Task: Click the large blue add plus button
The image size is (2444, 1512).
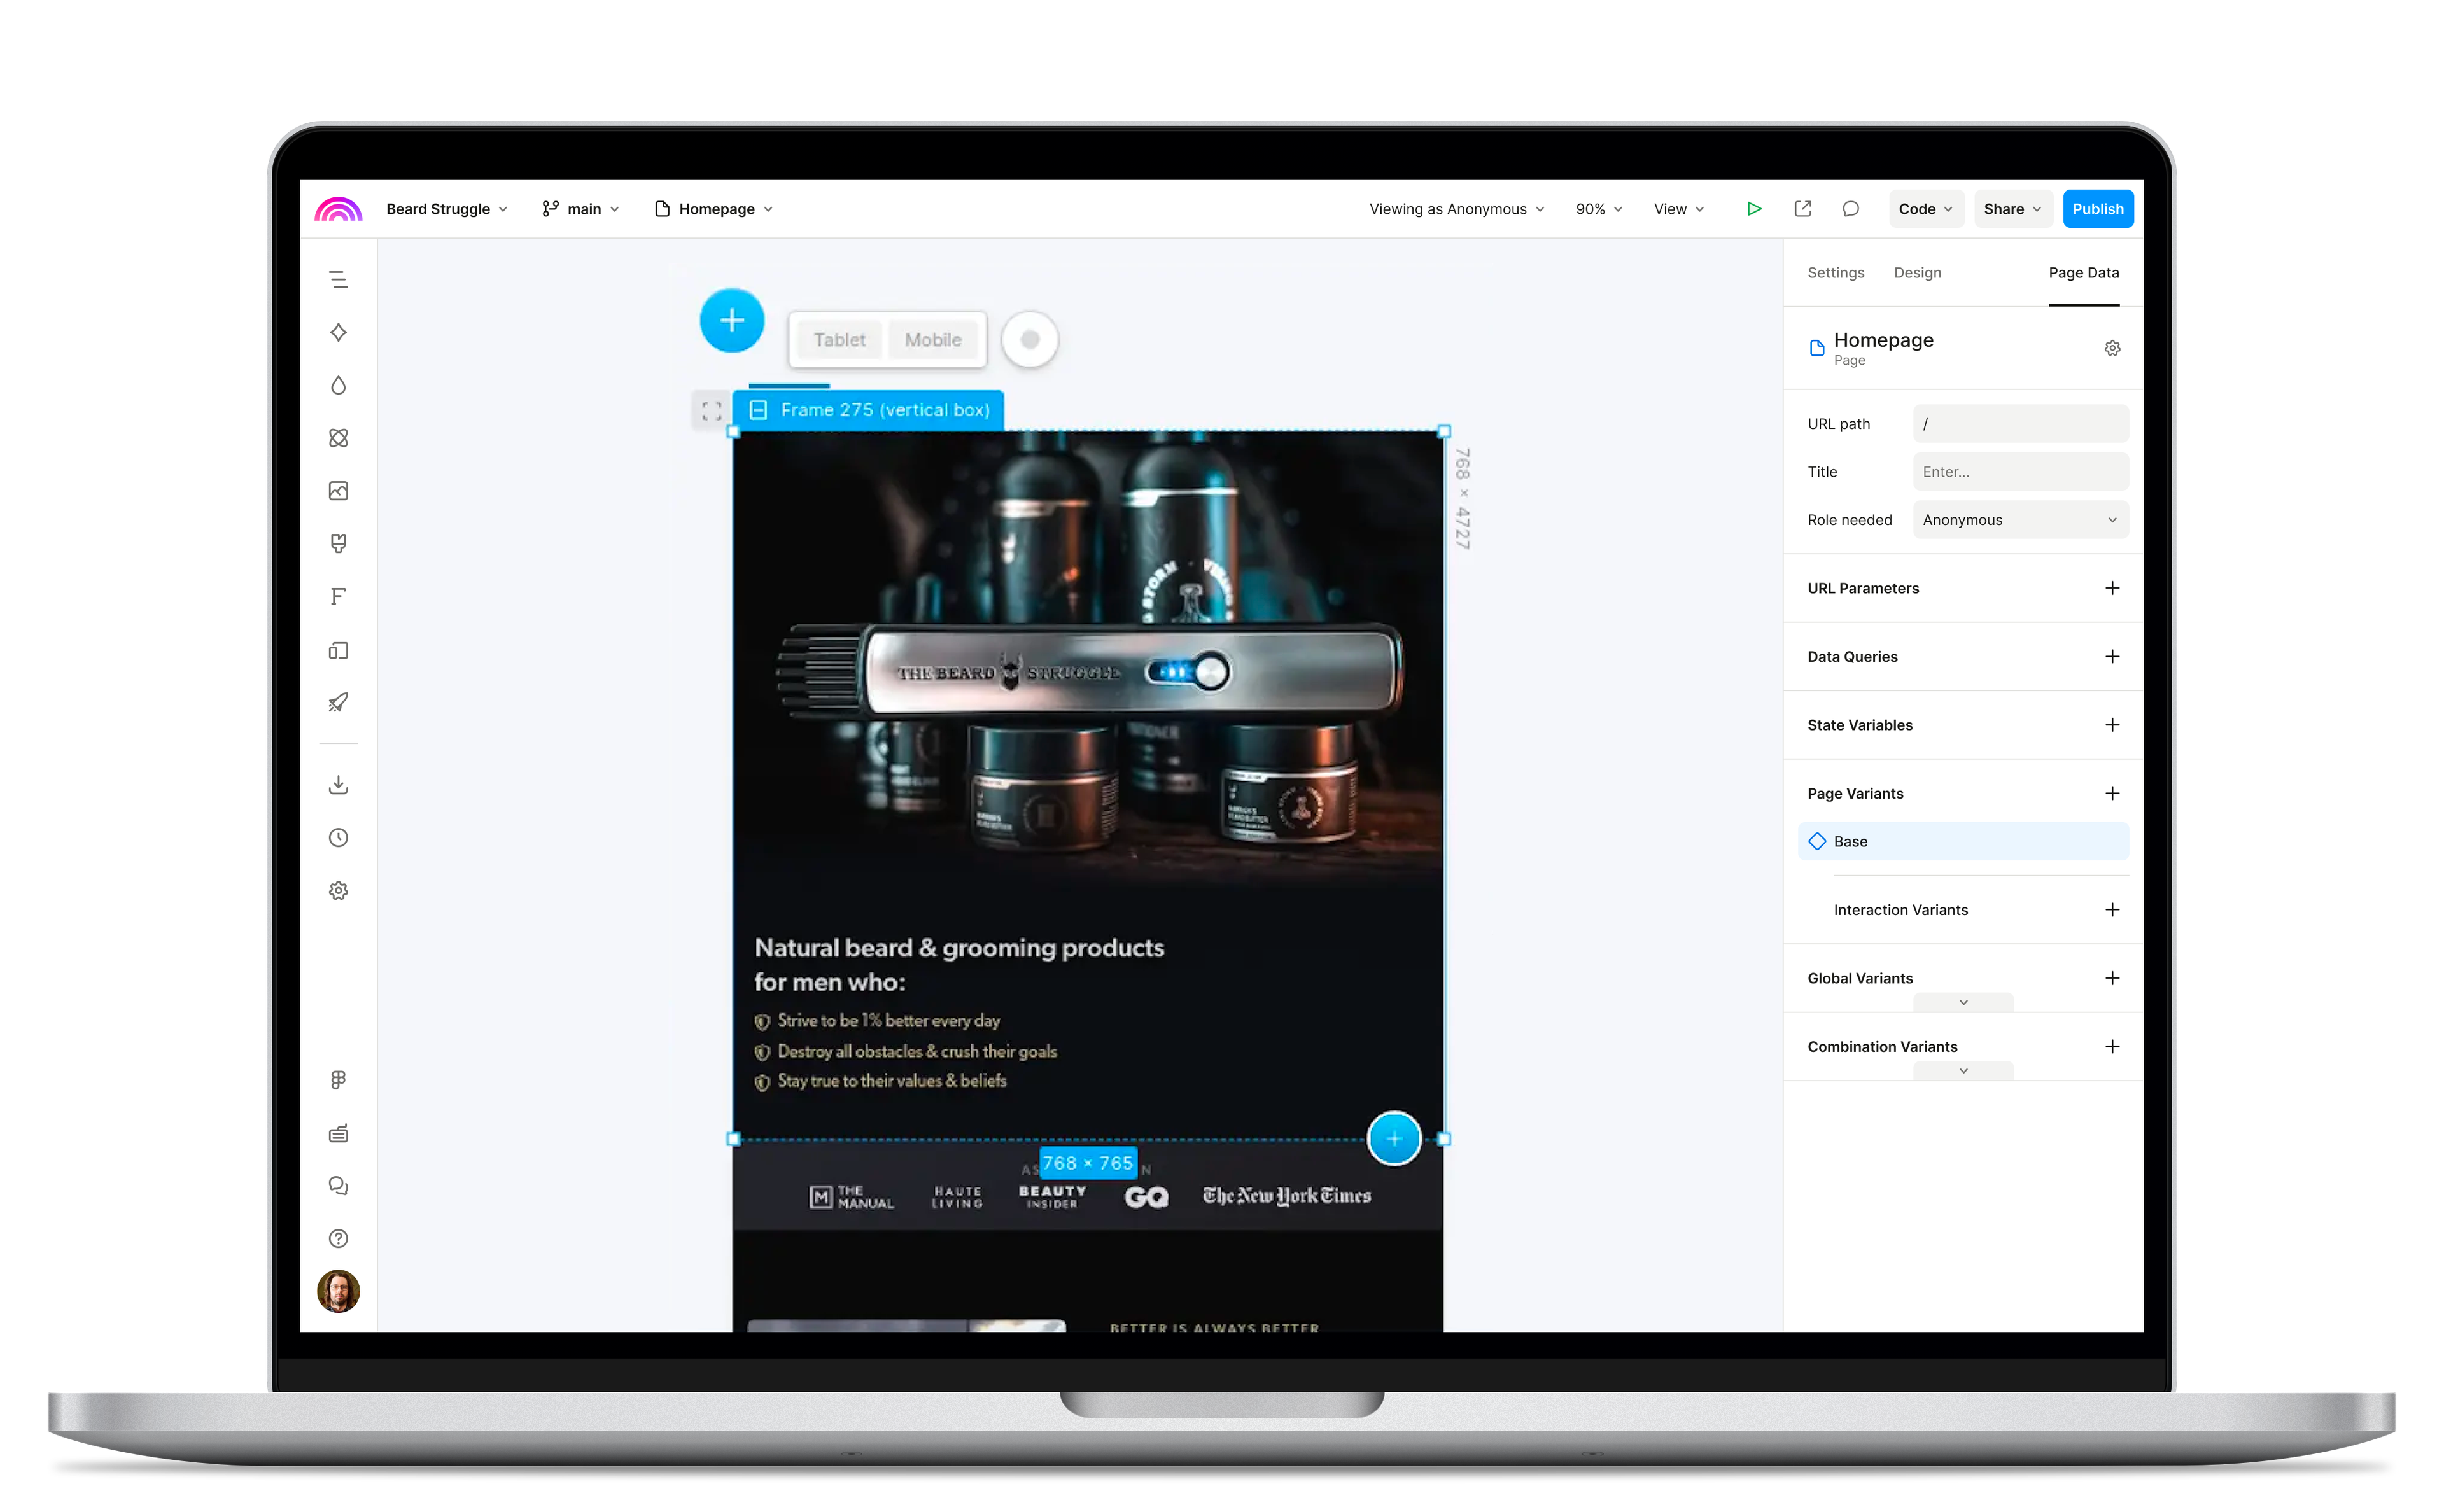Action: [732, 320]
